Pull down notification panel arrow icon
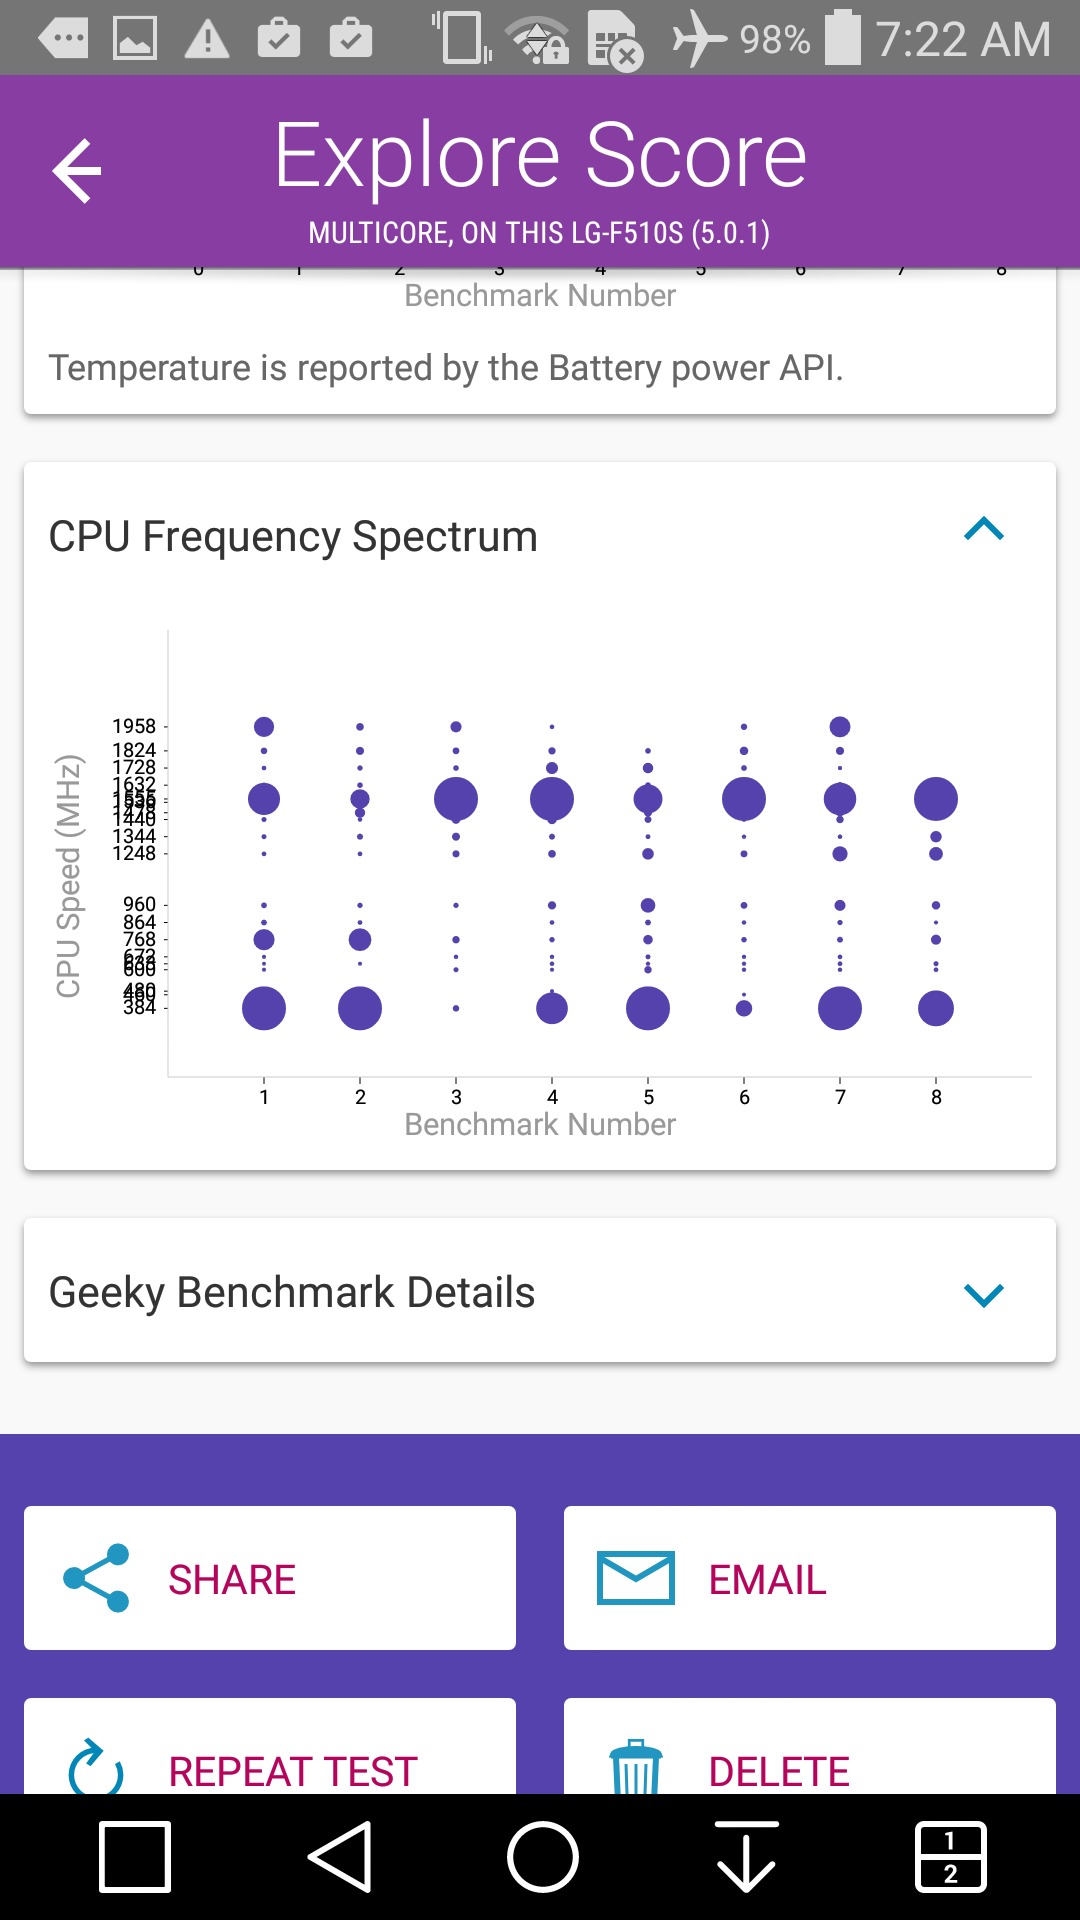 [746, 1857]
